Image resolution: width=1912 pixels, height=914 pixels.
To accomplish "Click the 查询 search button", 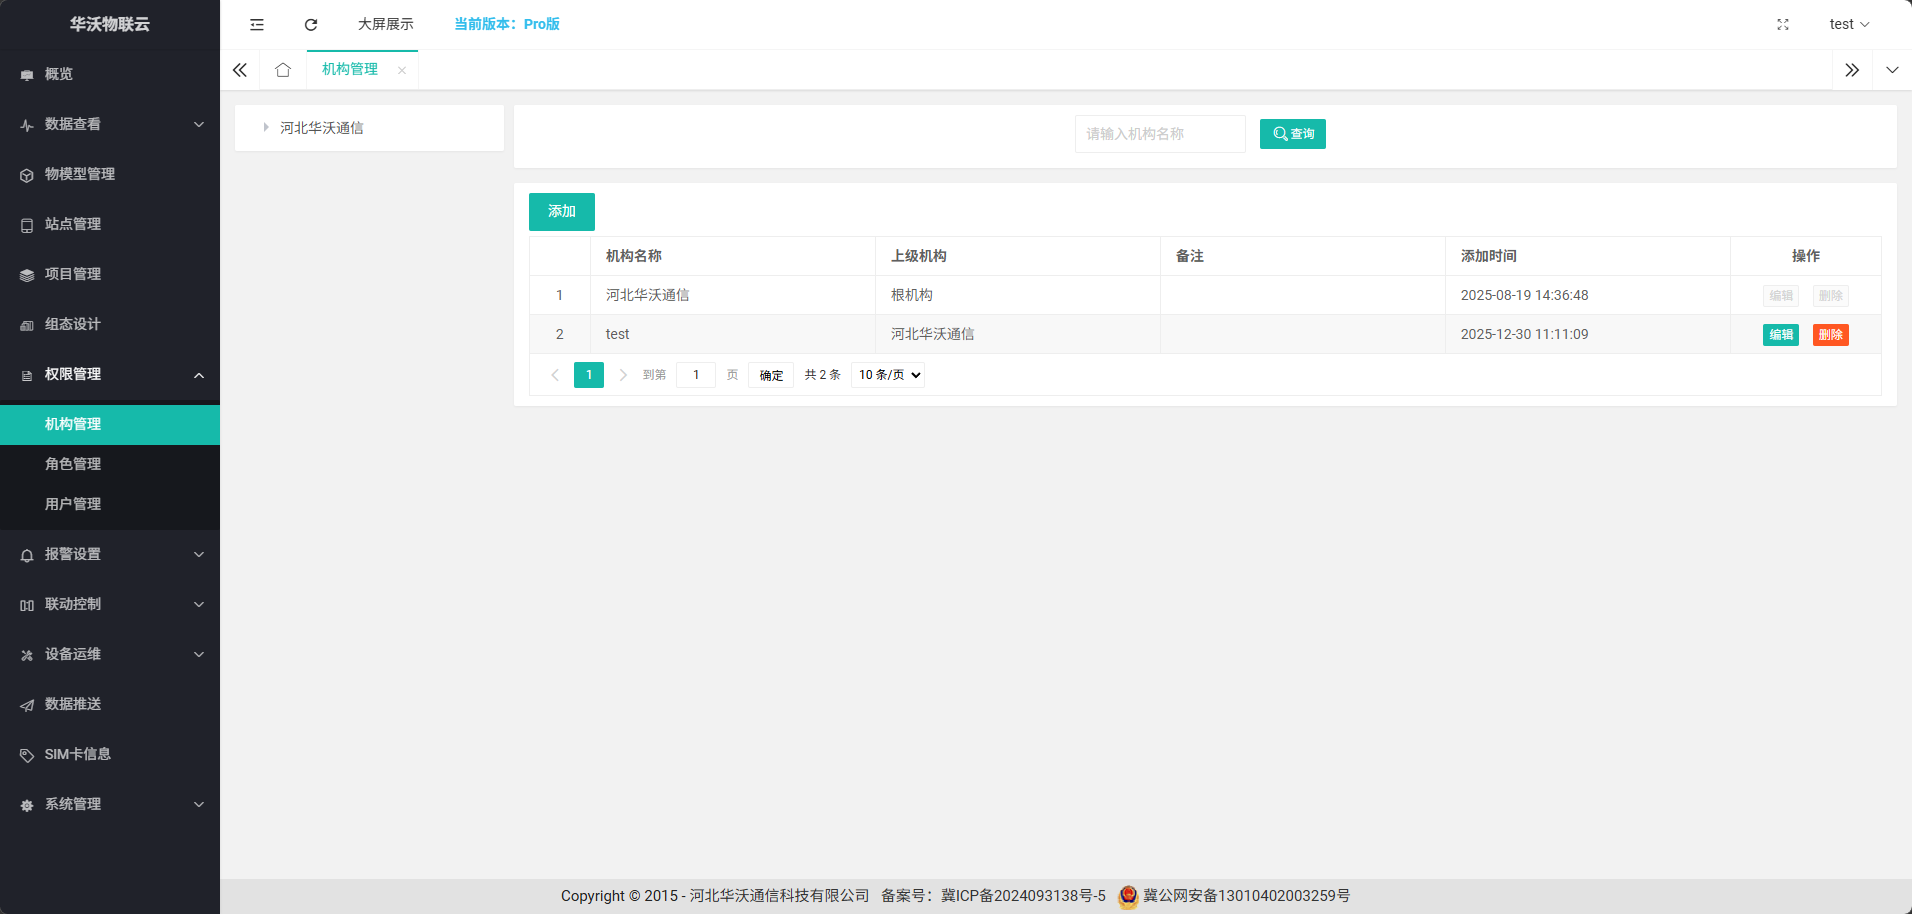I will point(1292,133).
